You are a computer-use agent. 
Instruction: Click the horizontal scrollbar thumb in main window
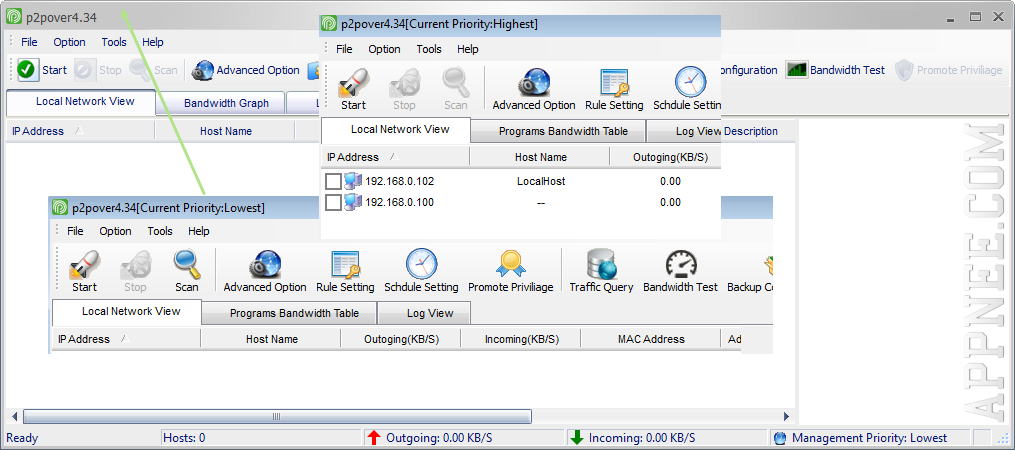[277, 416]
